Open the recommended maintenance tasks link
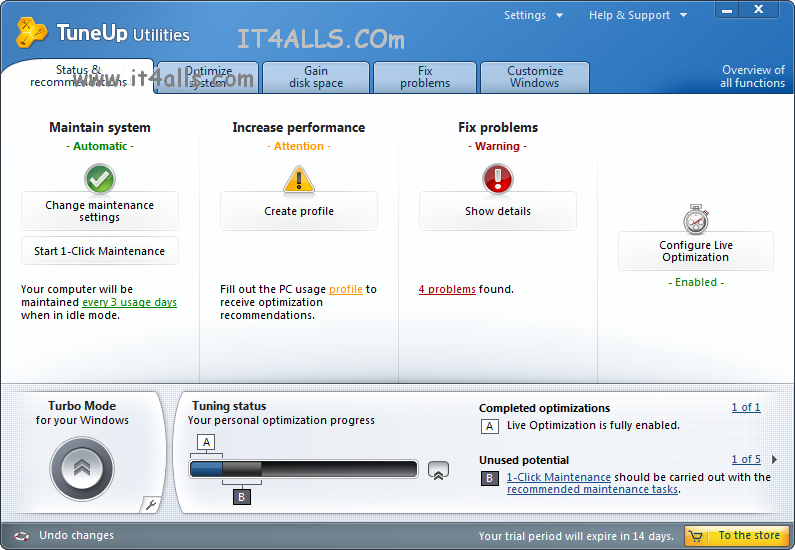 pos(592,490)
